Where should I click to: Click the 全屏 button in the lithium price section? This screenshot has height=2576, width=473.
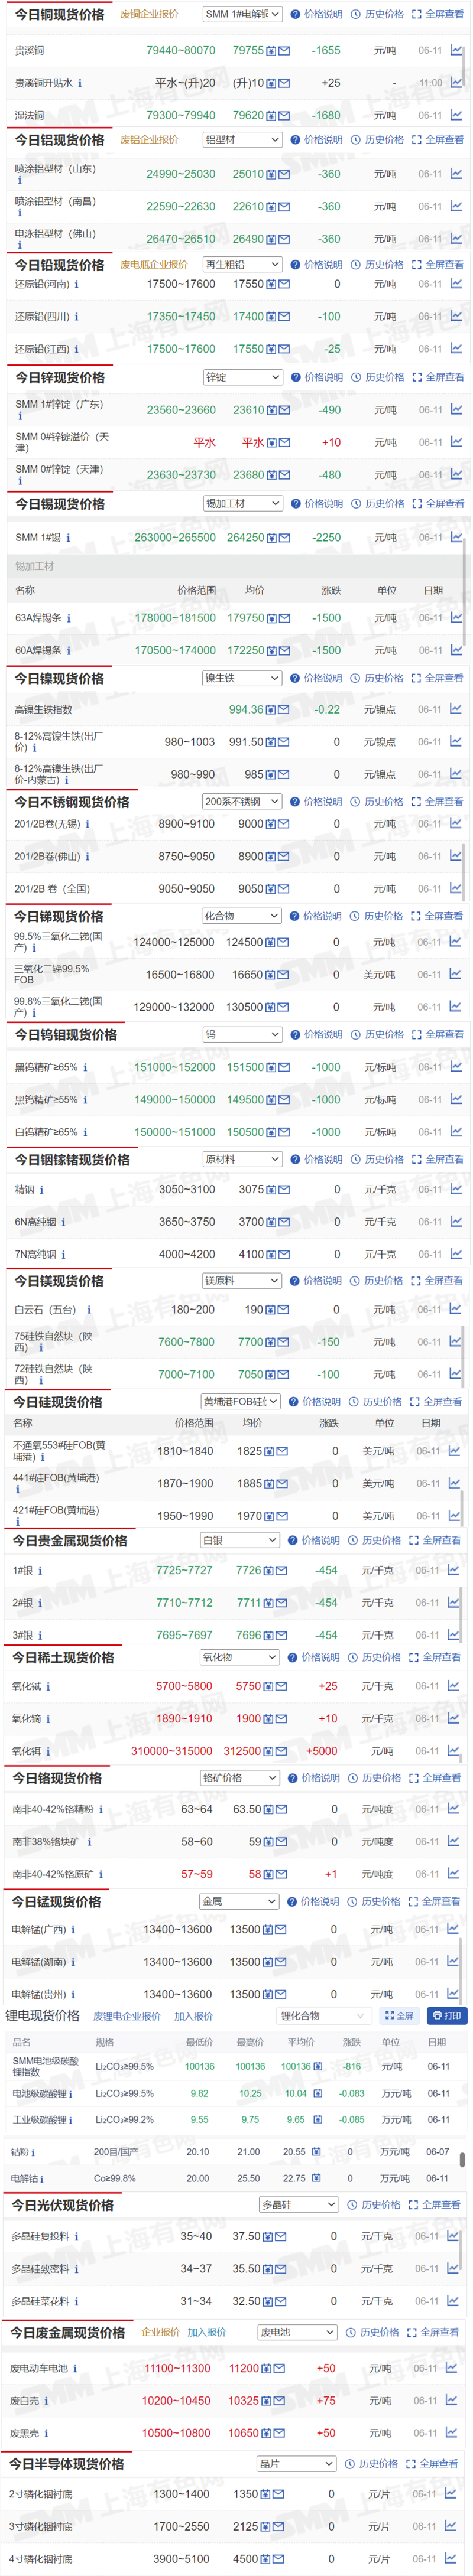(398, 2016)
